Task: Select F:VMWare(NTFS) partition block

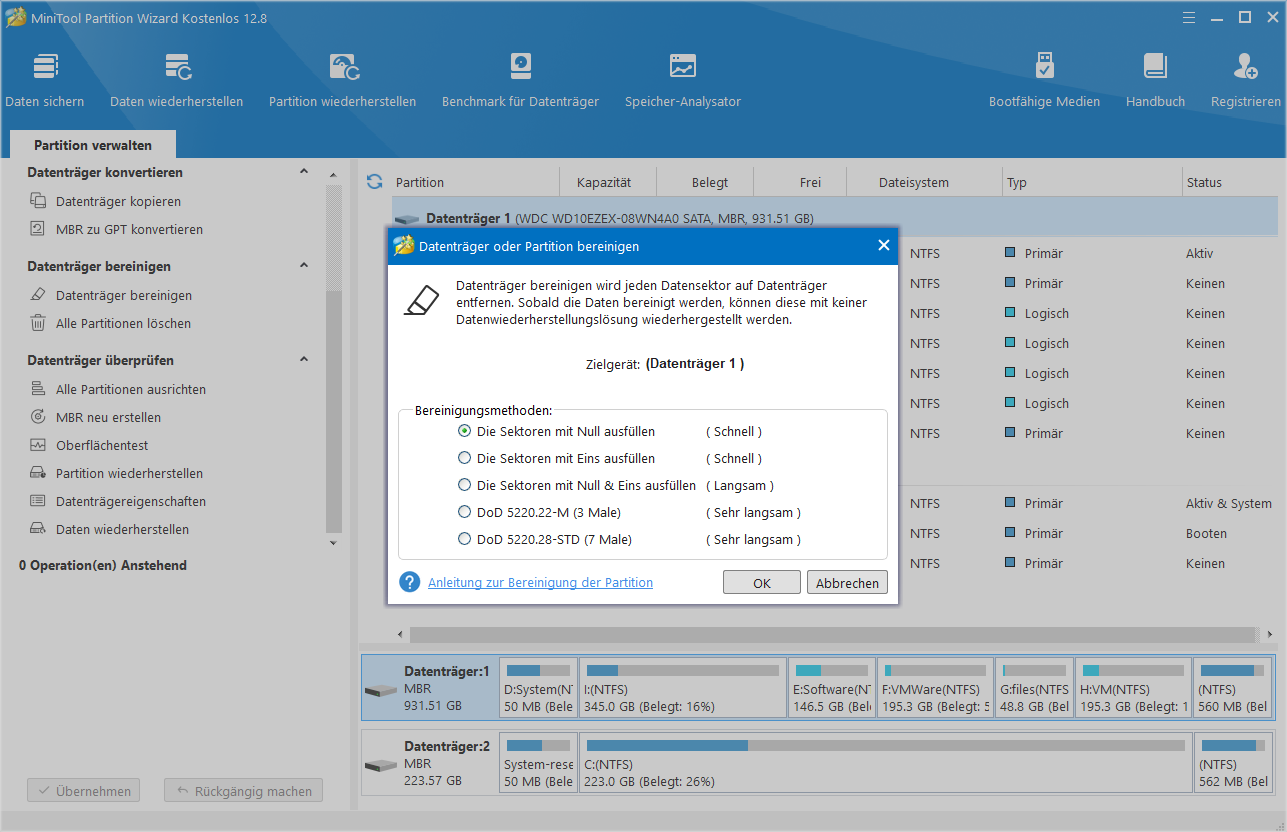Action: (x=936, y=688)
